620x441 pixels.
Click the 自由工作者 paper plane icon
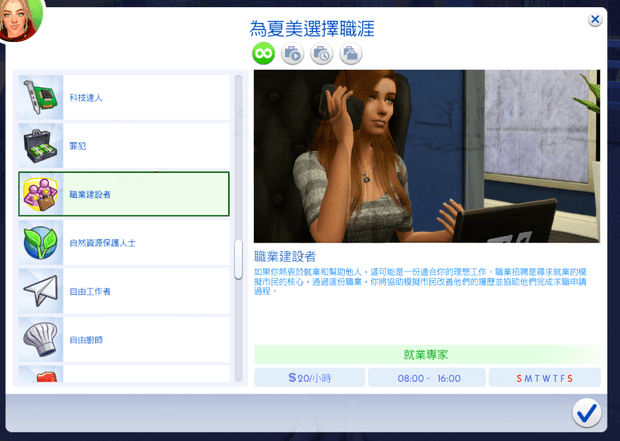(x=41, y=291)
